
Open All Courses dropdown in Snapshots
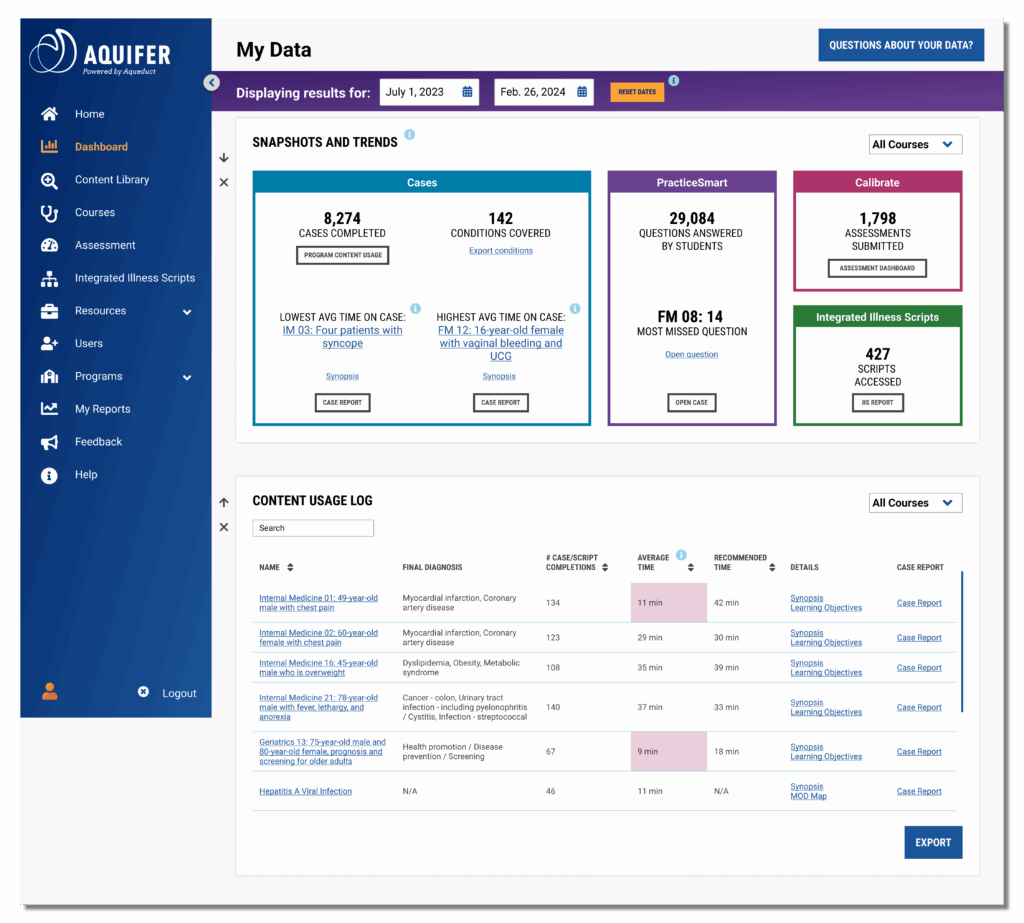pos(915,144)
